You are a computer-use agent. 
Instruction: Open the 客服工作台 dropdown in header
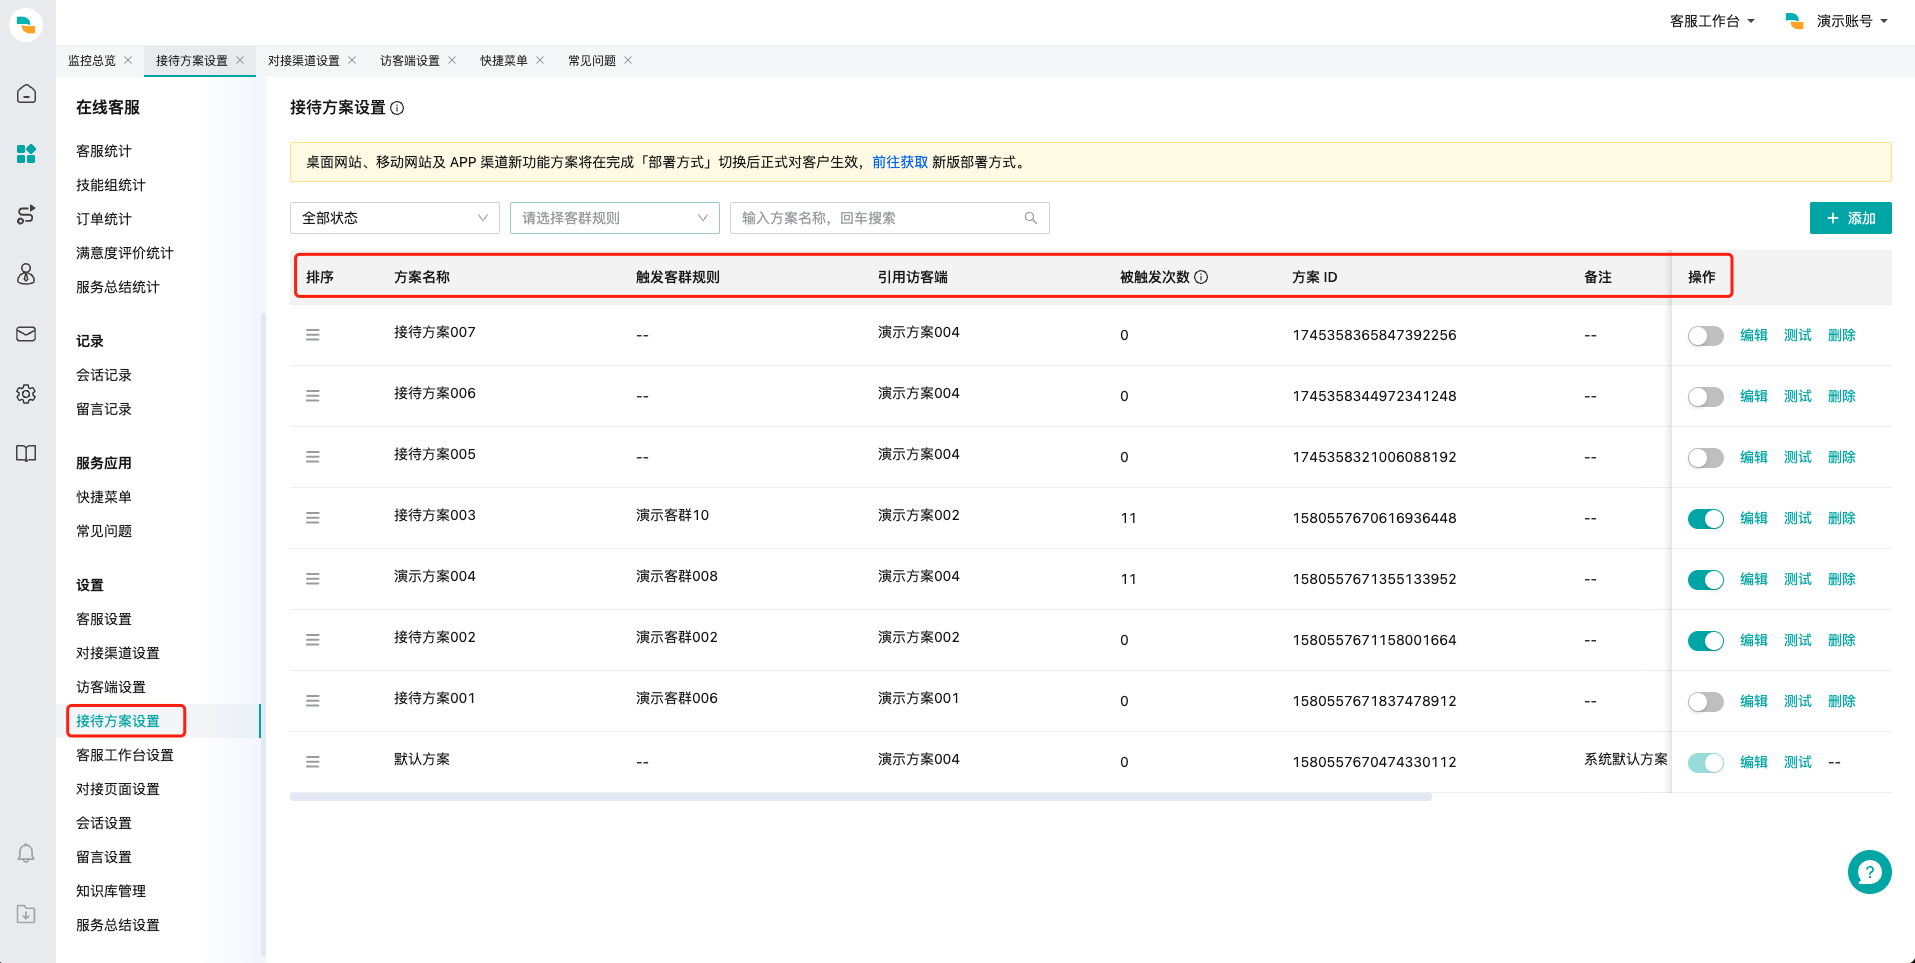(x=1712, y=21)
